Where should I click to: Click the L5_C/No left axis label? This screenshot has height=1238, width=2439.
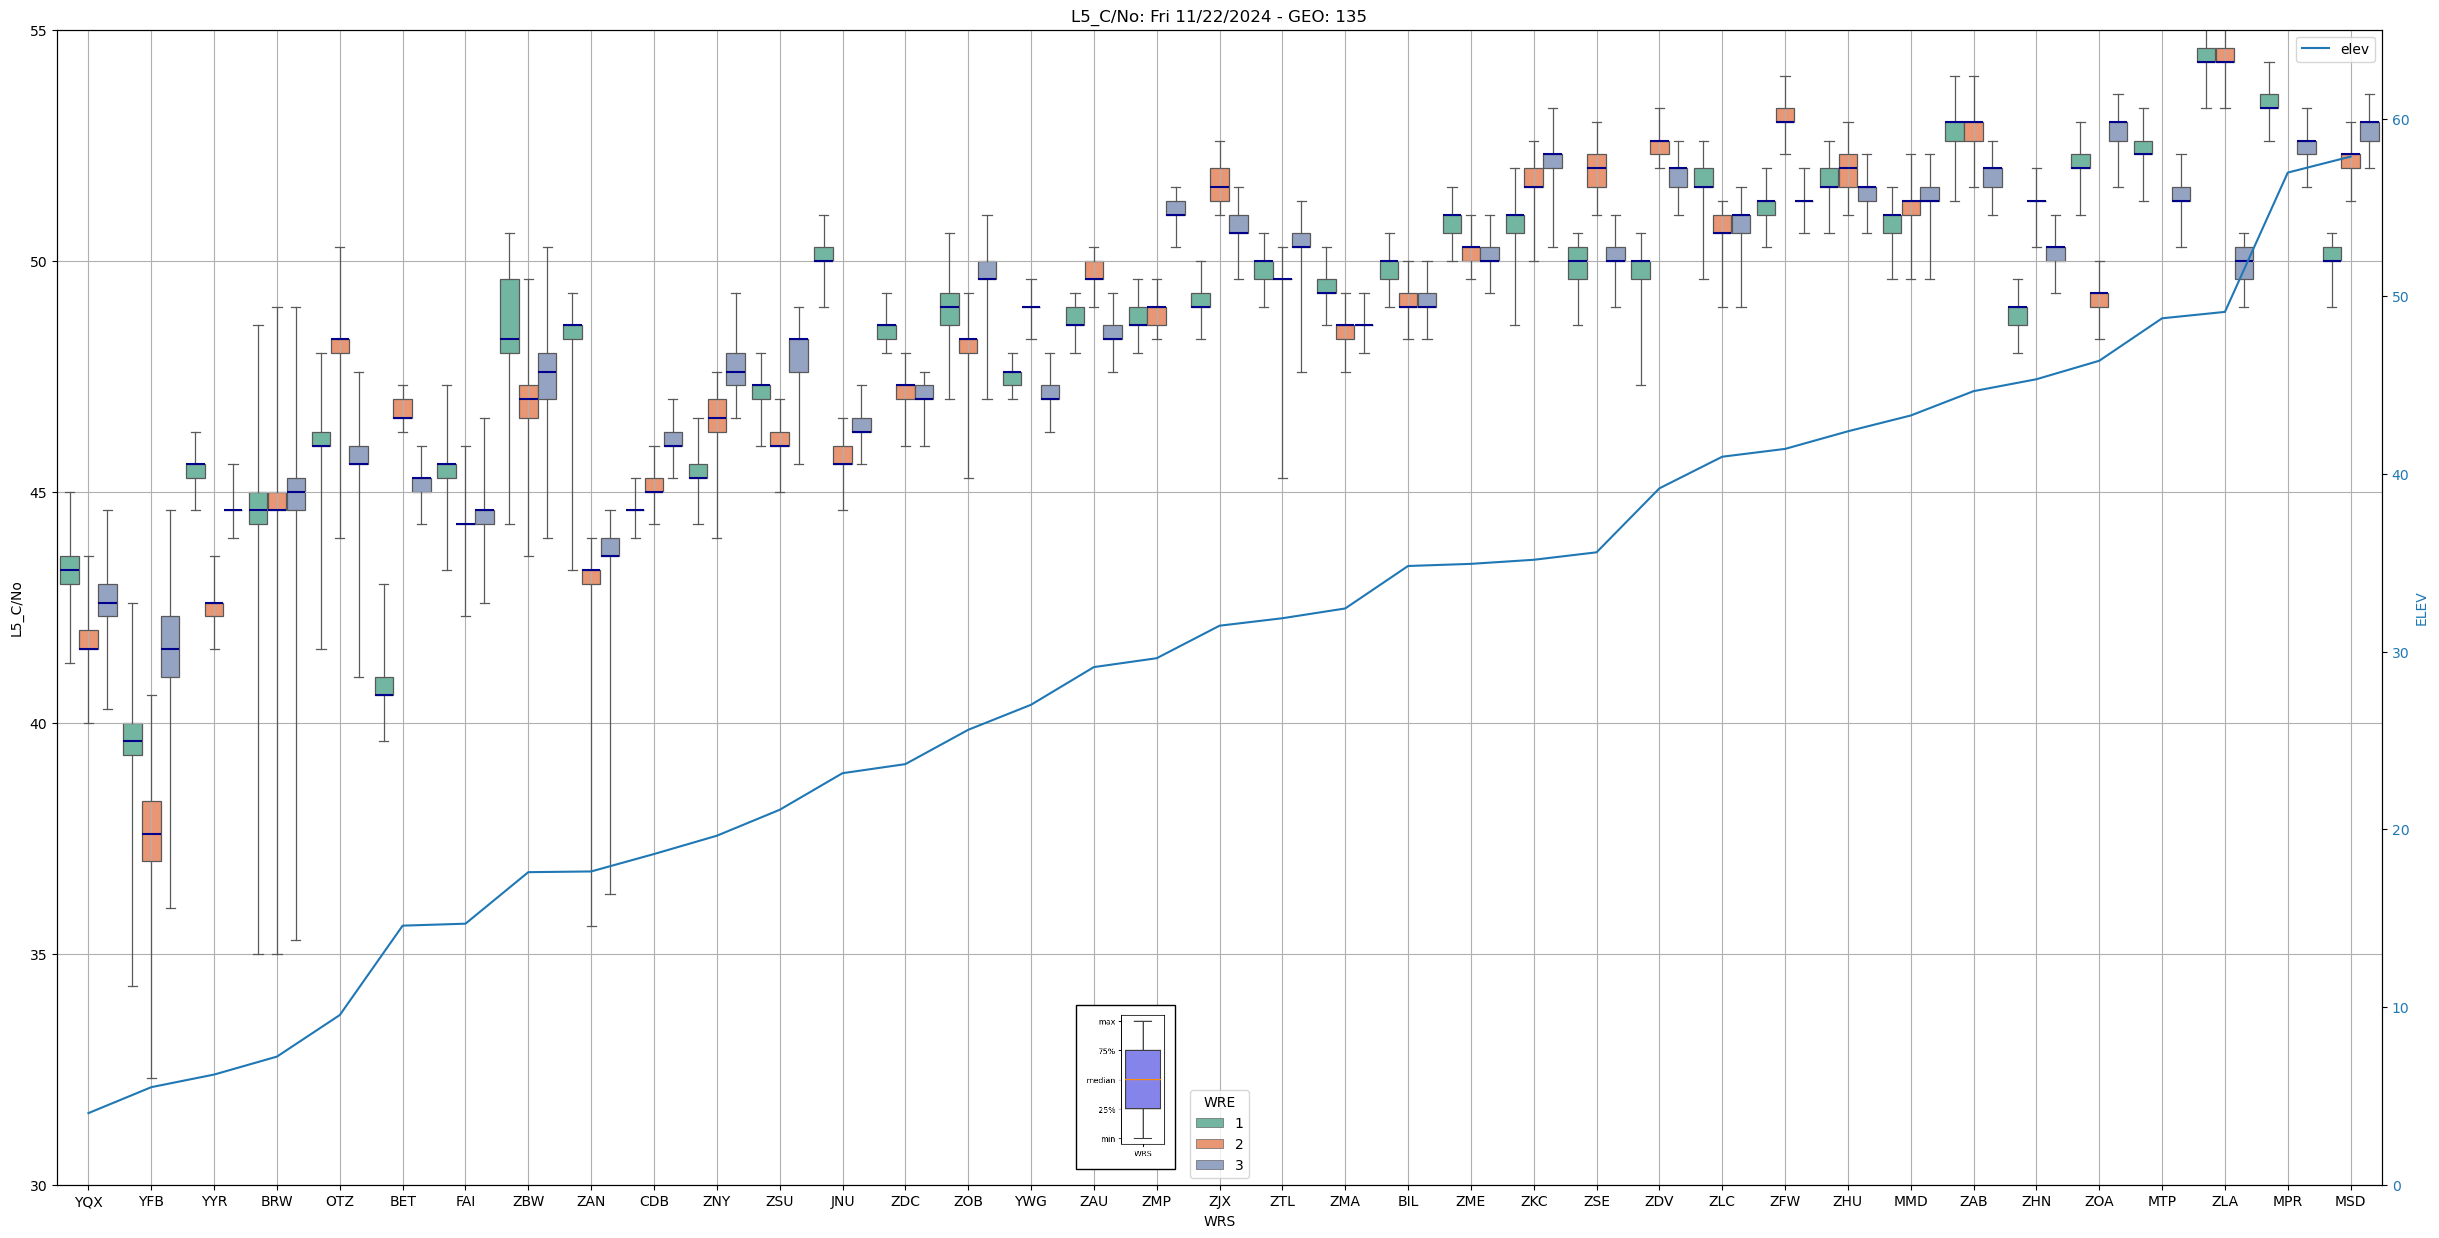(x=16, y=609)
